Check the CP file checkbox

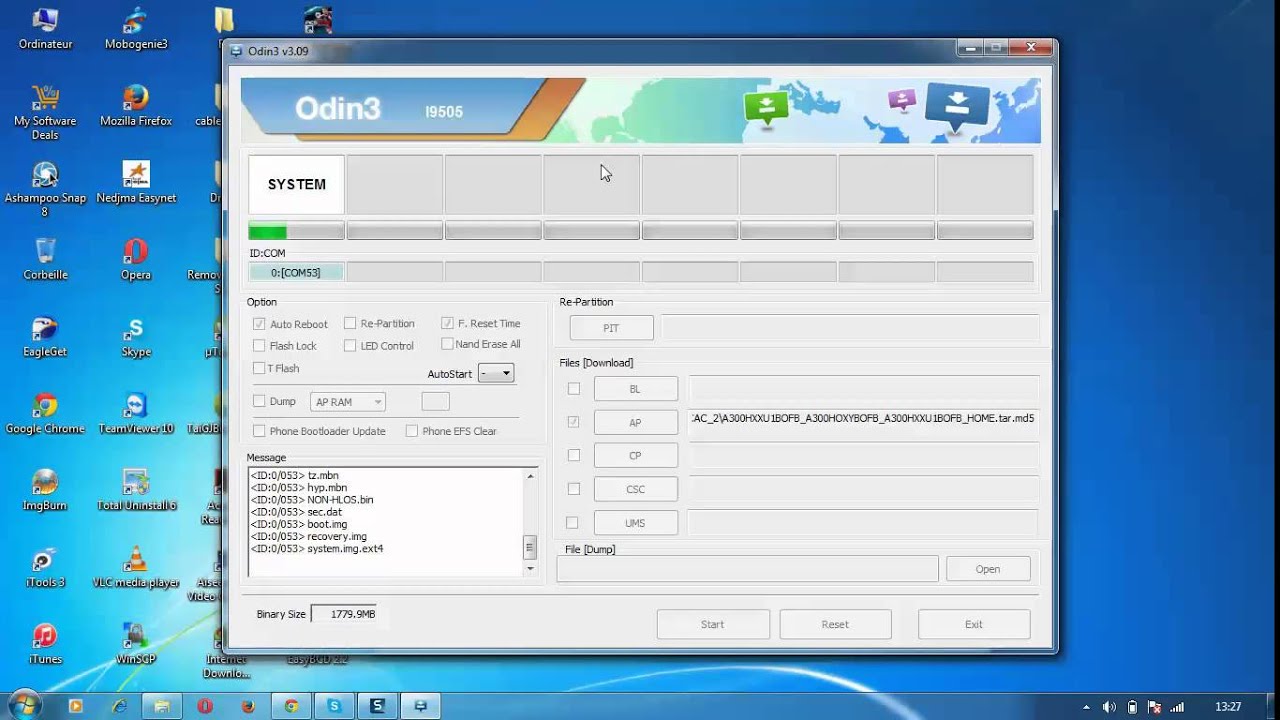pyautogui.click(x=573, y=455)
